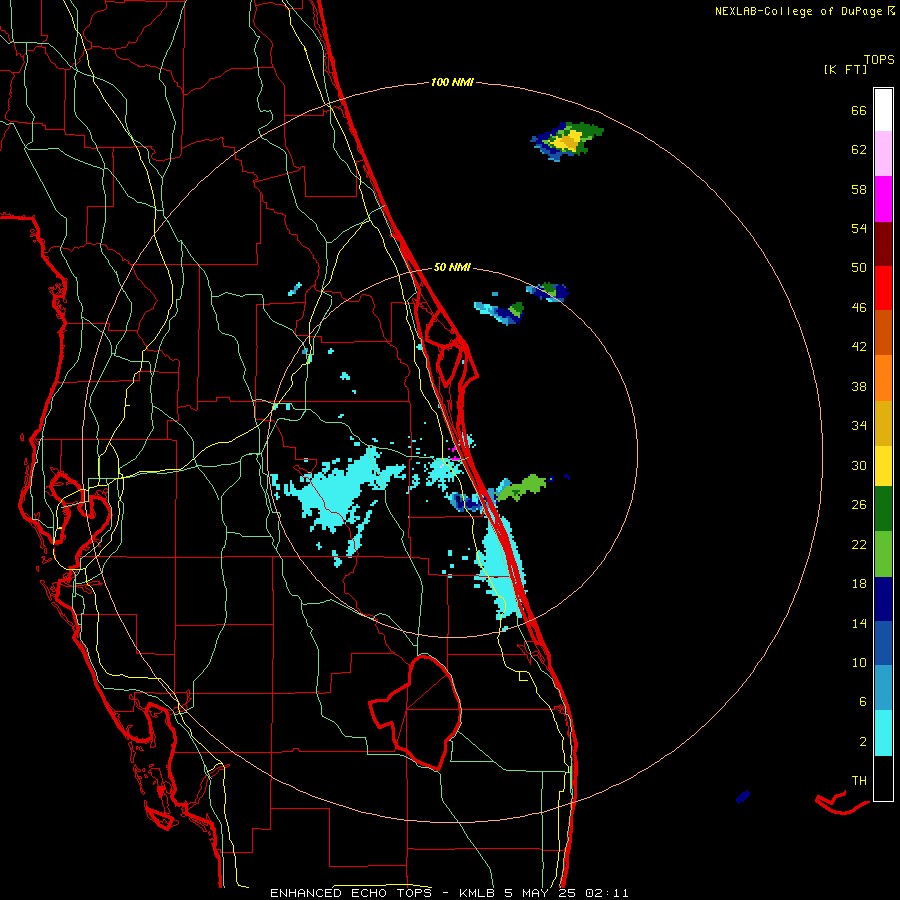900x900 pixels.
Task: Click the bright red legend swatch
Action: [883, 288]
